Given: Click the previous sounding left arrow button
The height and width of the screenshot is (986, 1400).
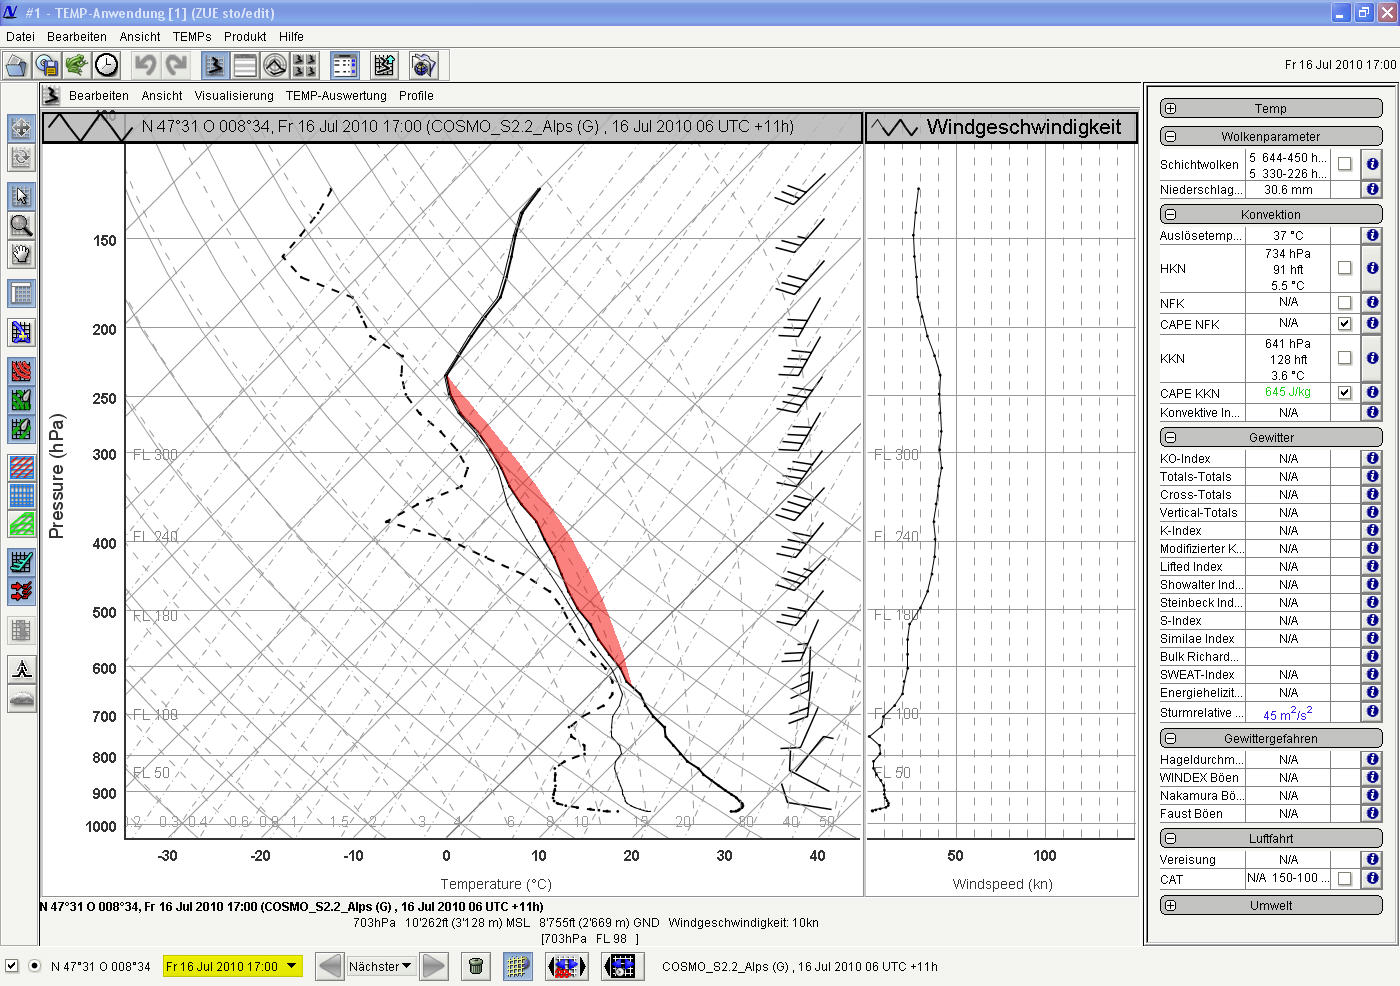Looking at the screenshot, I should point(329,966).
